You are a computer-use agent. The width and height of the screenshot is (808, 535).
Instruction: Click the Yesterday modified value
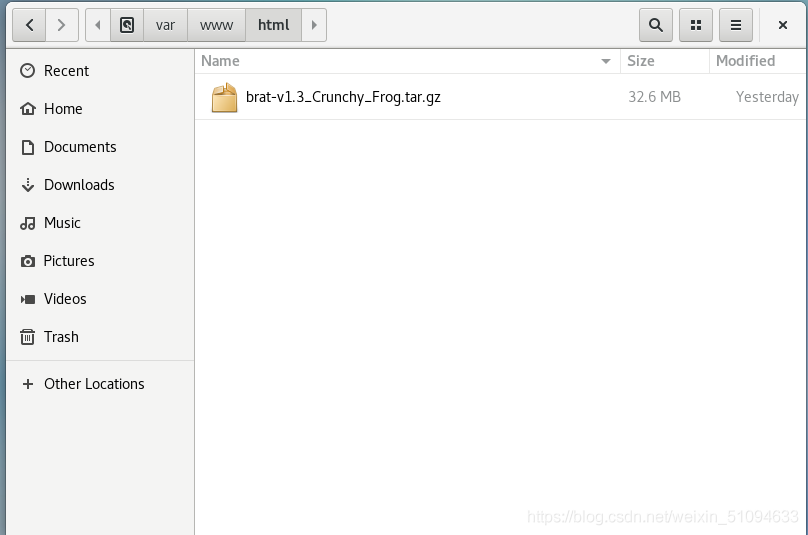[x=767, y=97]
